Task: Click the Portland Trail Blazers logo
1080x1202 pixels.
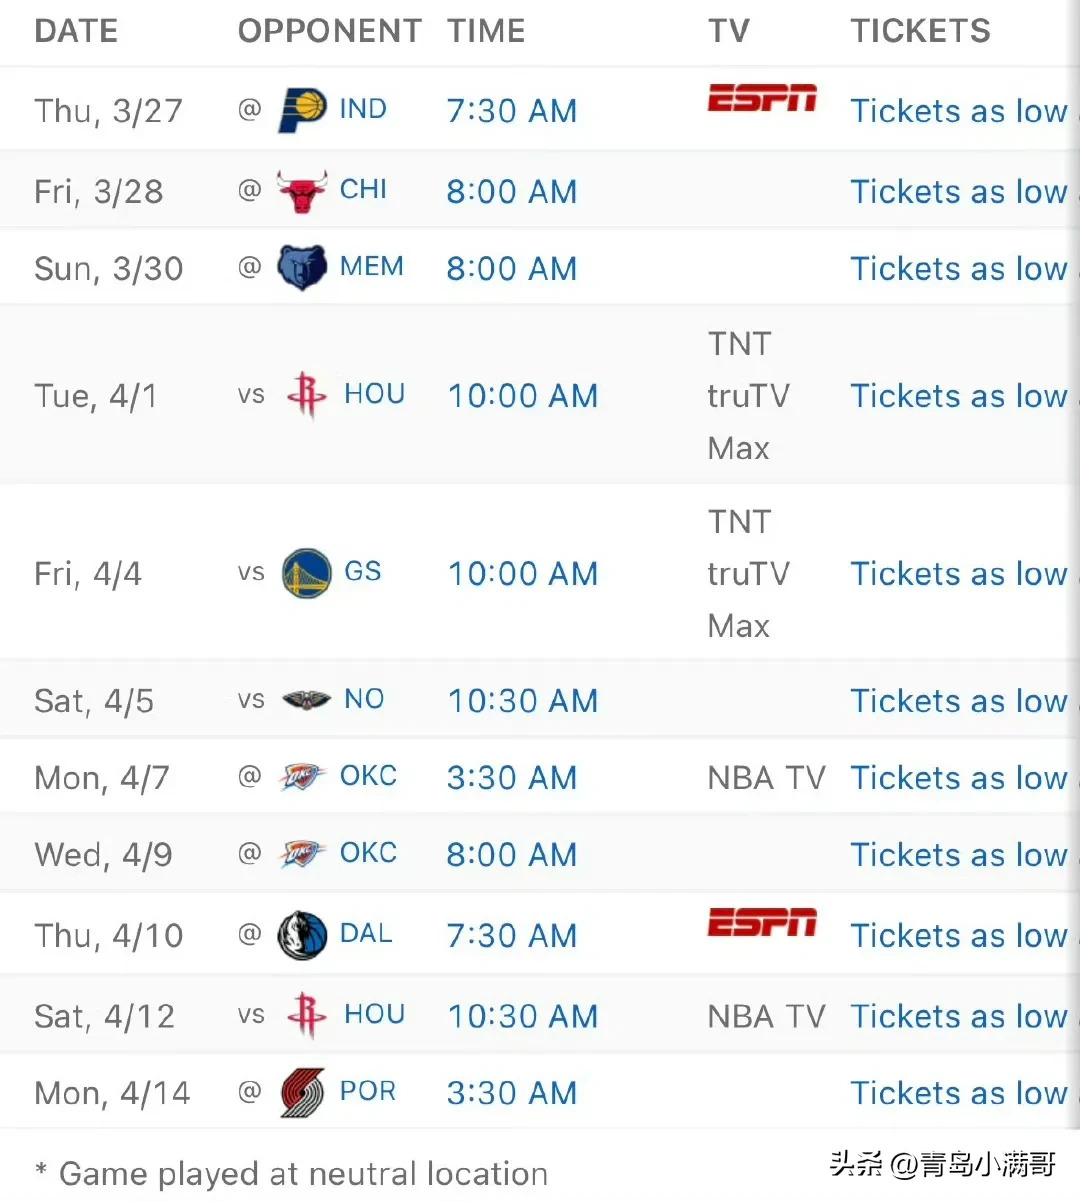Action: [x=302, y=1092]
